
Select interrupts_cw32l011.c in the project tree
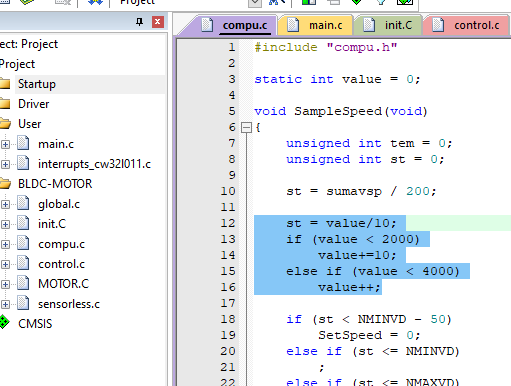point(94,164)
